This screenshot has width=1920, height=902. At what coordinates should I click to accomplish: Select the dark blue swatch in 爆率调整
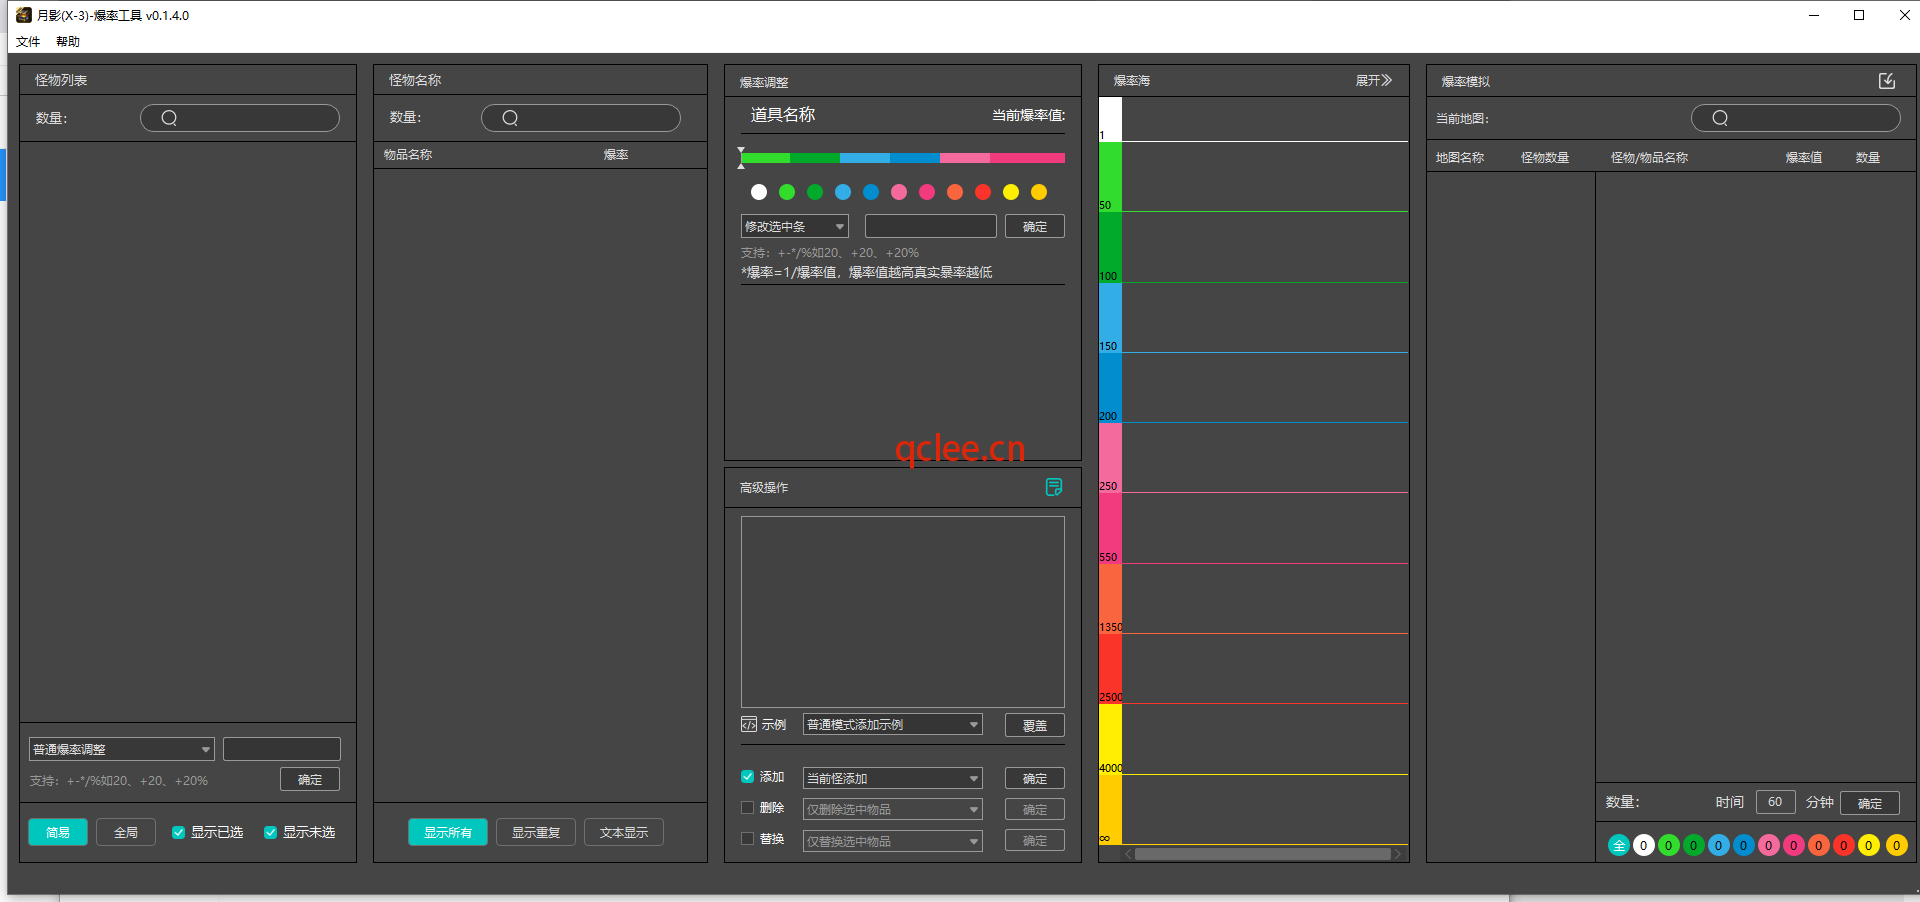(871, 192)
